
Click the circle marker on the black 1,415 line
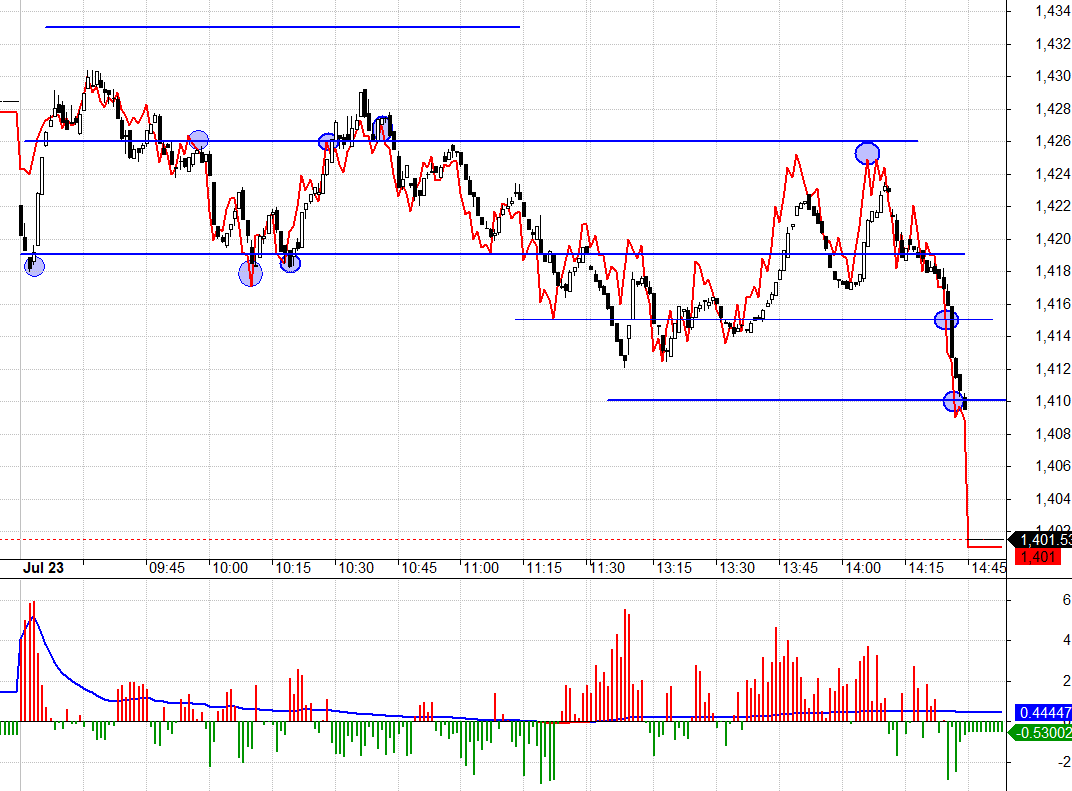coord(946,320)
